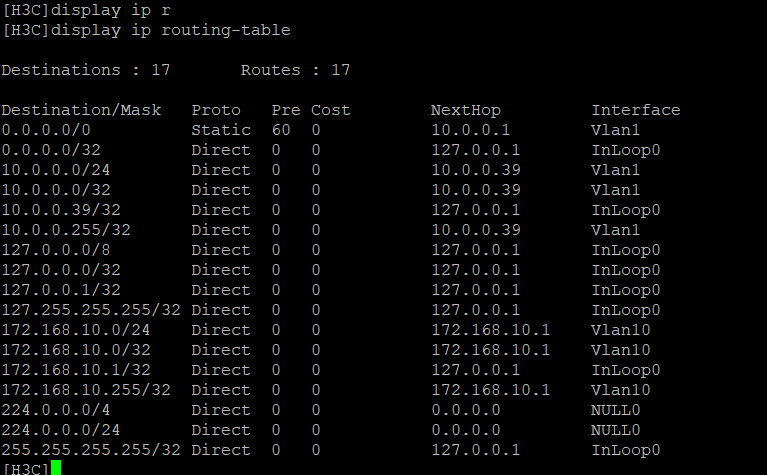Click the 'NextHop' column header
Image resolution: width=767 pixels, height=475 pixels.
click(465, 110)
